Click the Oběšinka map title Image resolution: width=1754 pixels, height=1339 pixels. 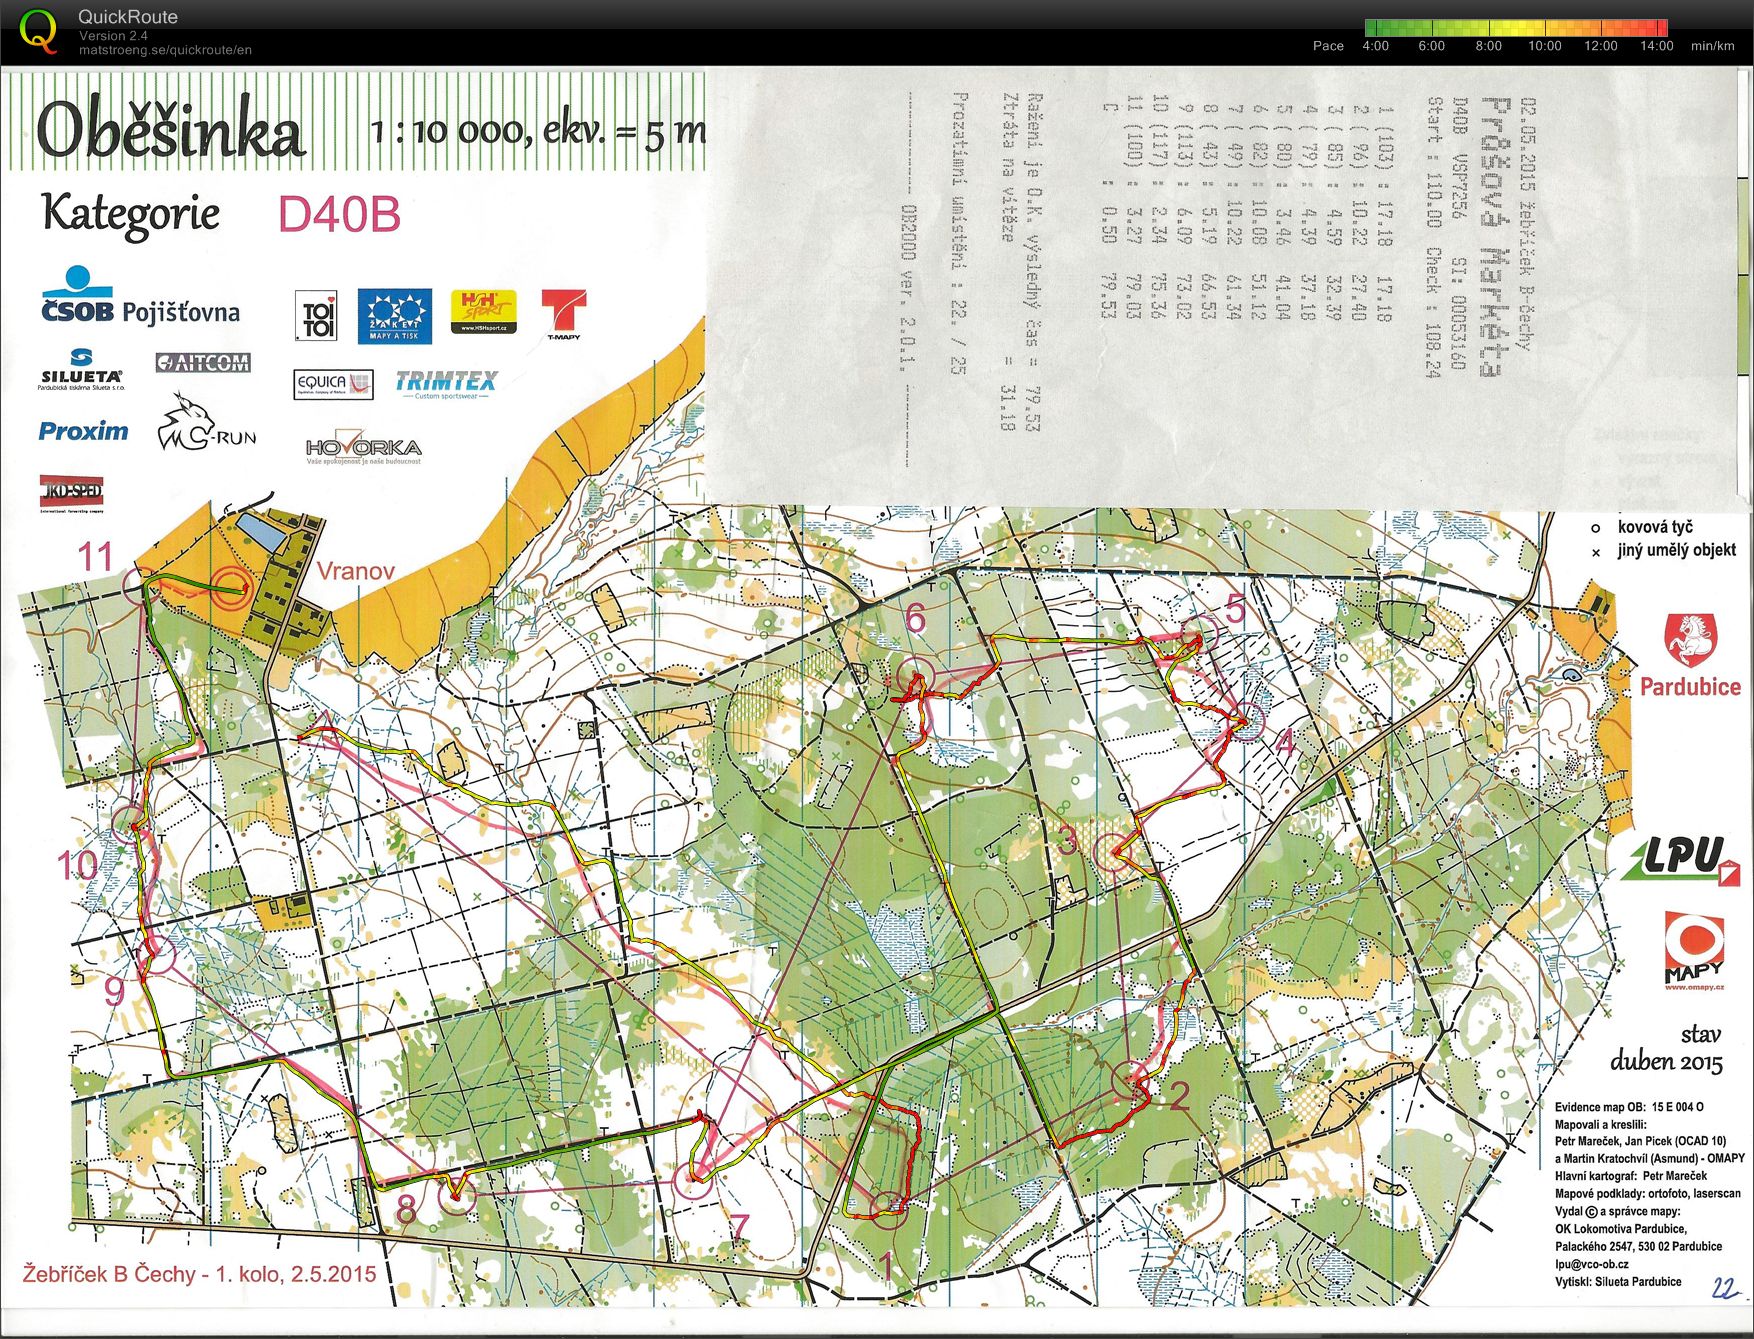point(170,130)
